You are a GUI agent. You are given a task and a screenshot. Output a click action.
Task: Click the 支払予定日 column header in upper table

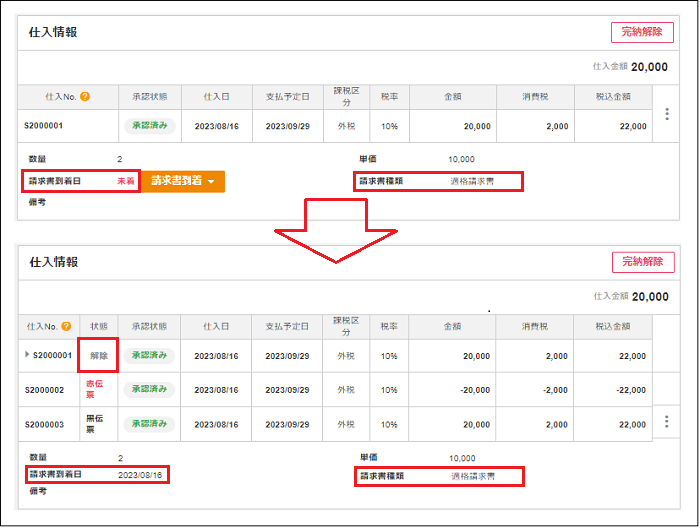pyautogui.click(x=289, y=97)
